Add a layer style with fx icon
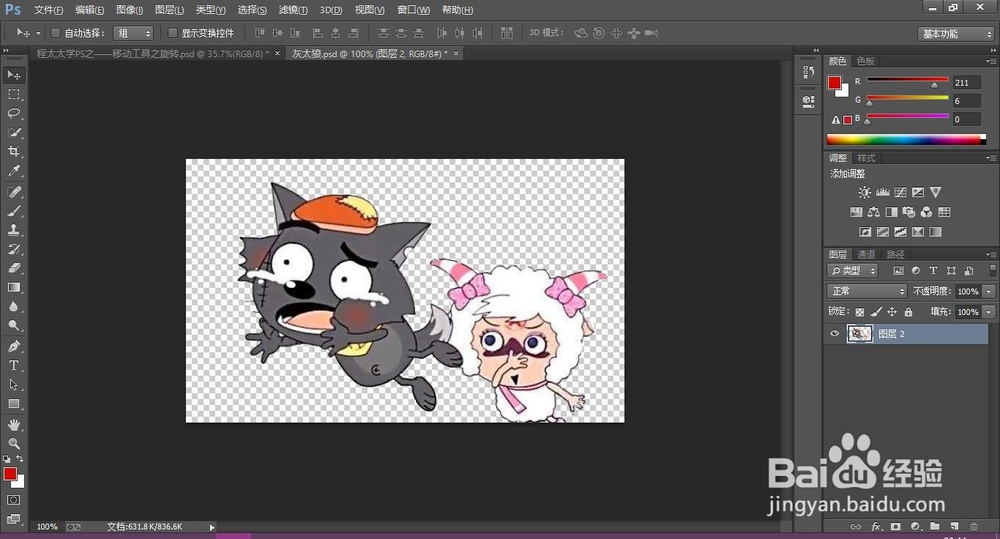The height and width of the screenshot is (539, 1000). tap(876, 527)
